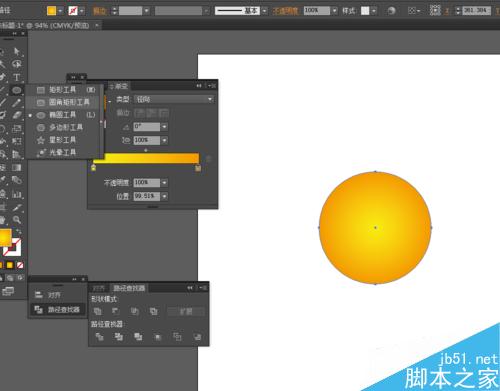500x391 pixels.
Task: Open the gradient stop 不透明度 dropdown arrow
Action: [164, 183]
